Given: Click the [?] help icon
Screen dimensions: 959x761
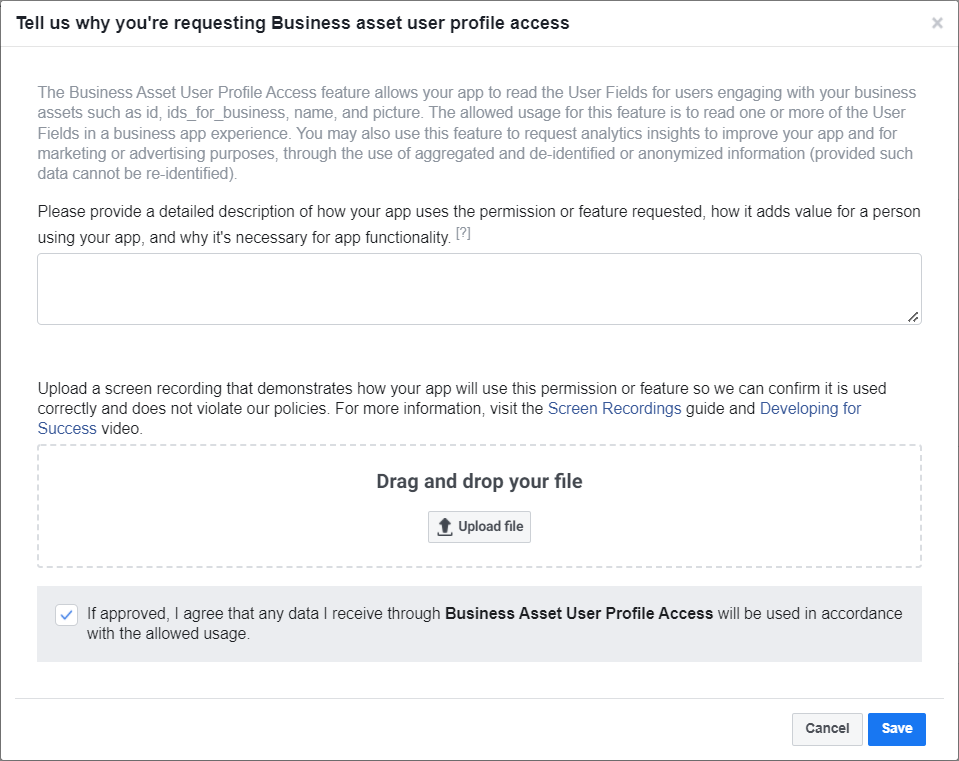Looking at the screenshot, I should click(x=463, y=234).
